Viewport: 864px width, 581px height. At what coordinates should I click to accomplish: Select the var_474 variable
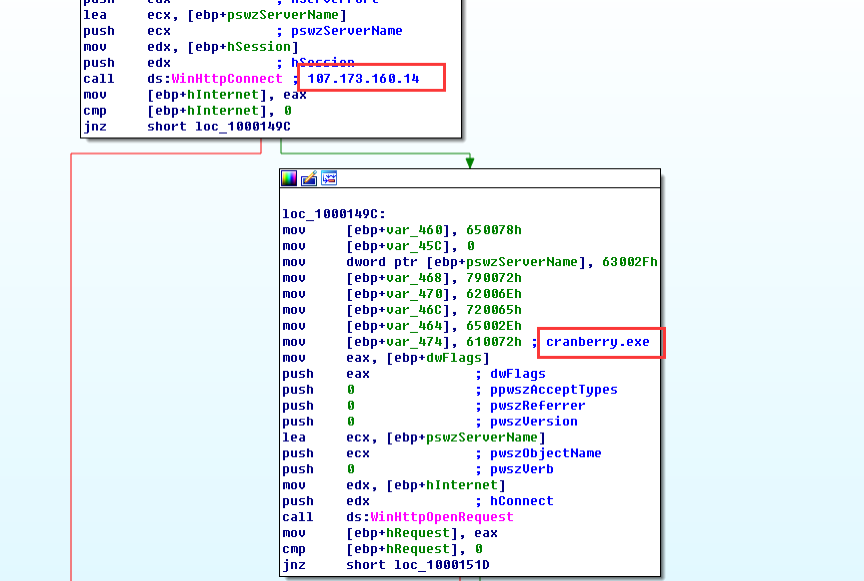(414, 342)
